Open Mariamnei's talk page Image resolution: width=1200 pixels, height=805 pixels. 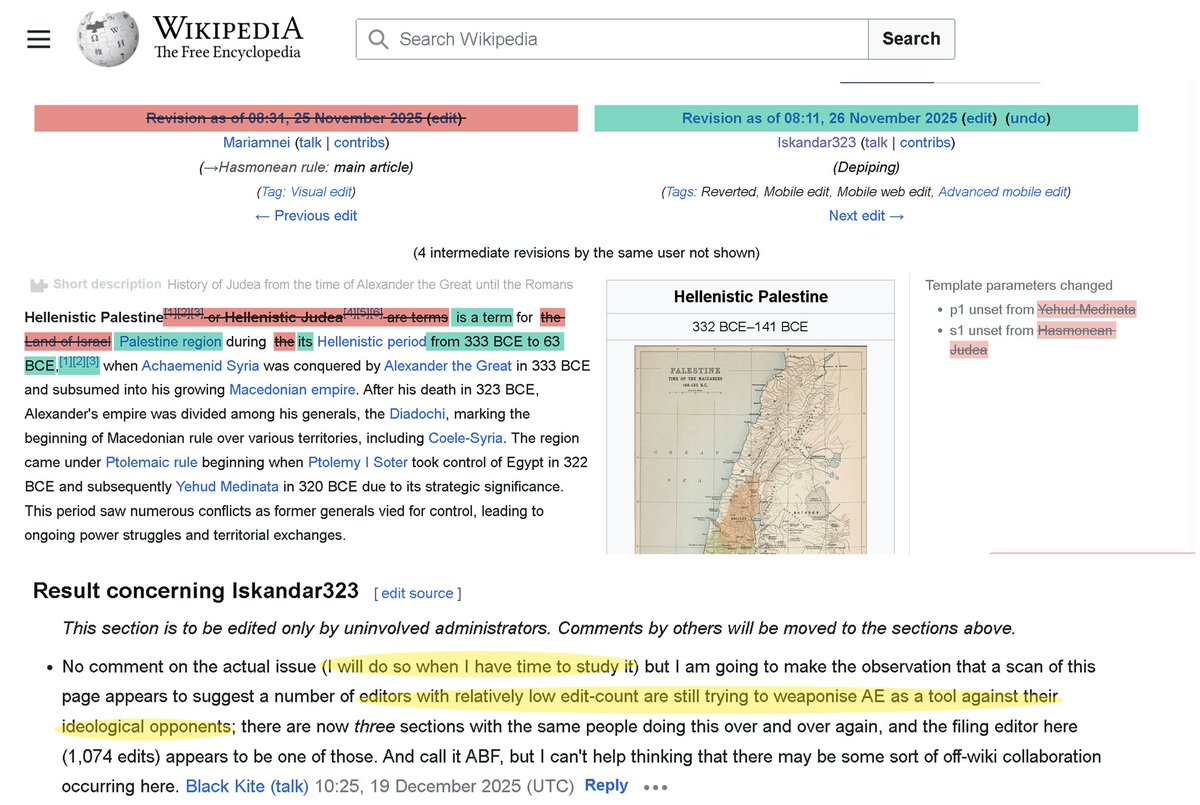(x=310, y=143)
